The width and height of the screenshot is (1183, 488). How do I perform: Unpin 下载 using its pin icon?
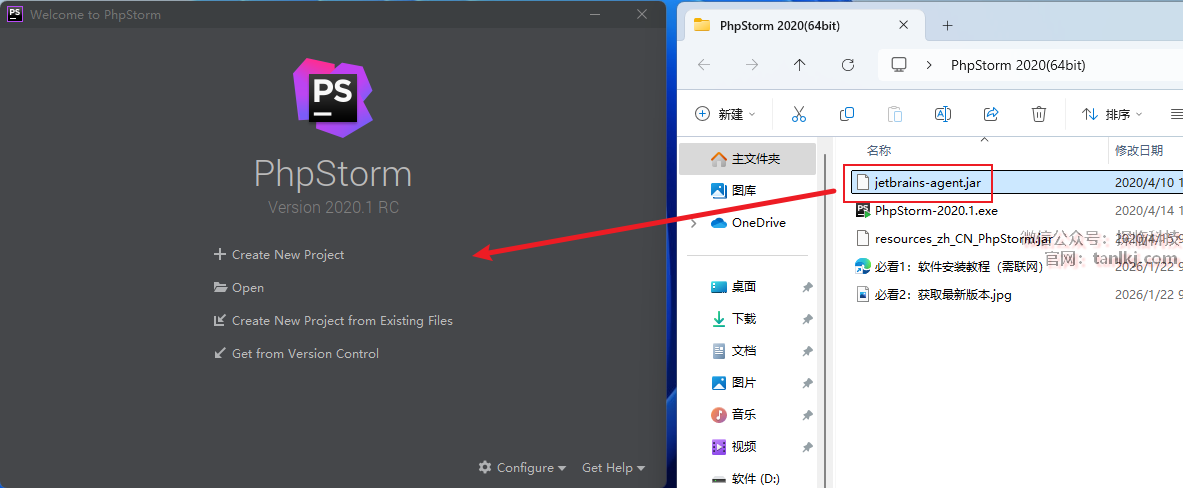(x=807, y=320)
